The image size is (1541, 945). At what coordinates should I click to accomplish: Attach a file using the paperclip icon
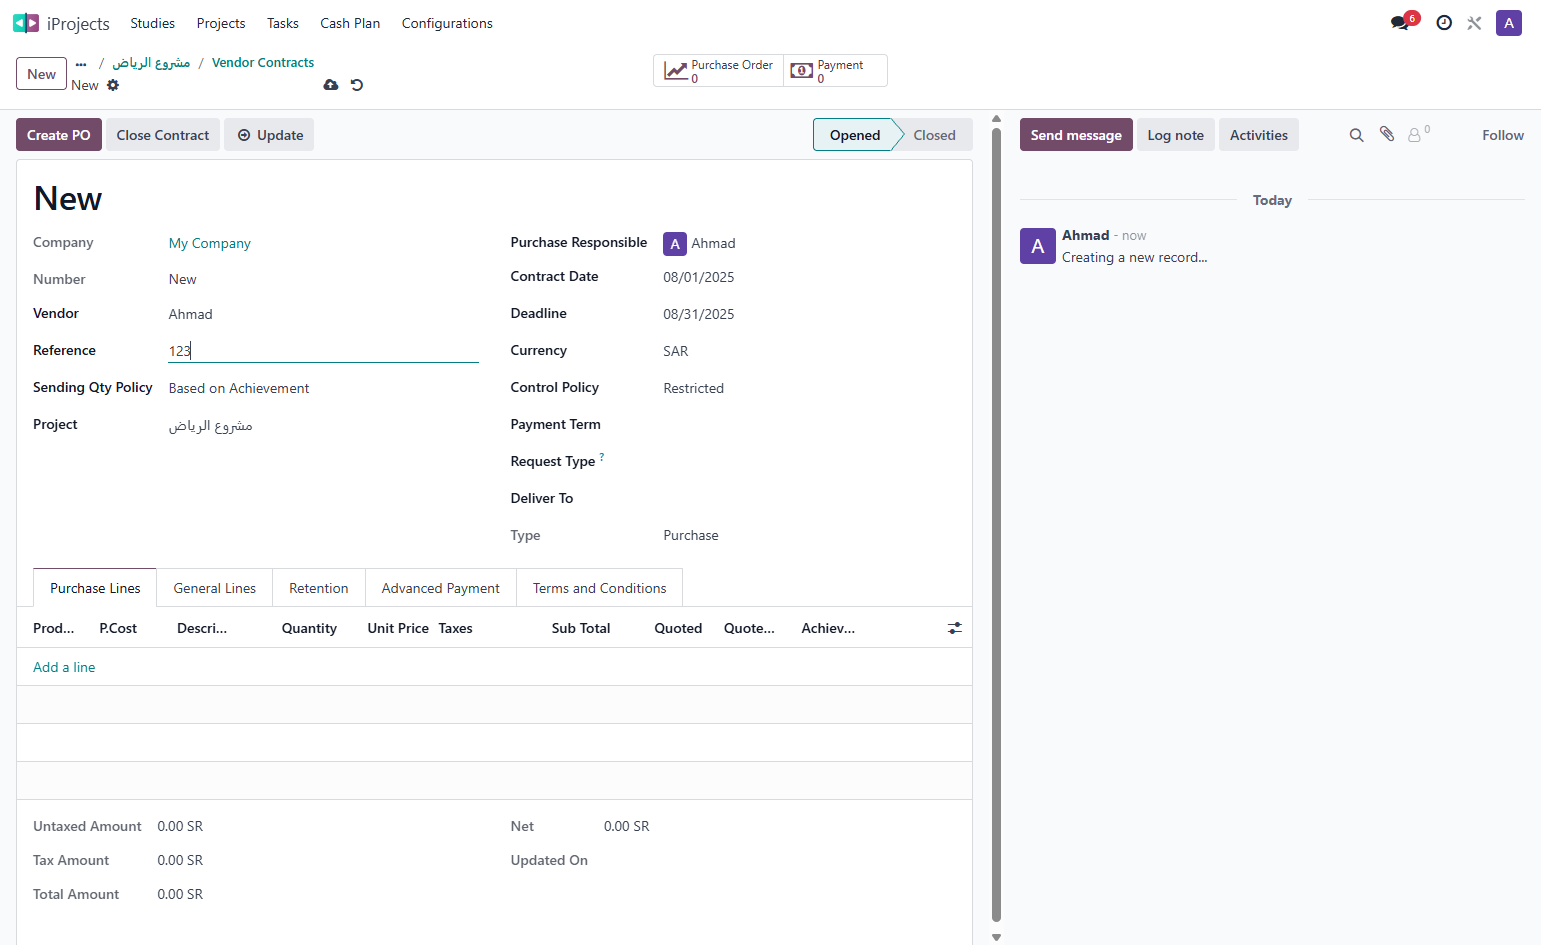[1387, 134]
